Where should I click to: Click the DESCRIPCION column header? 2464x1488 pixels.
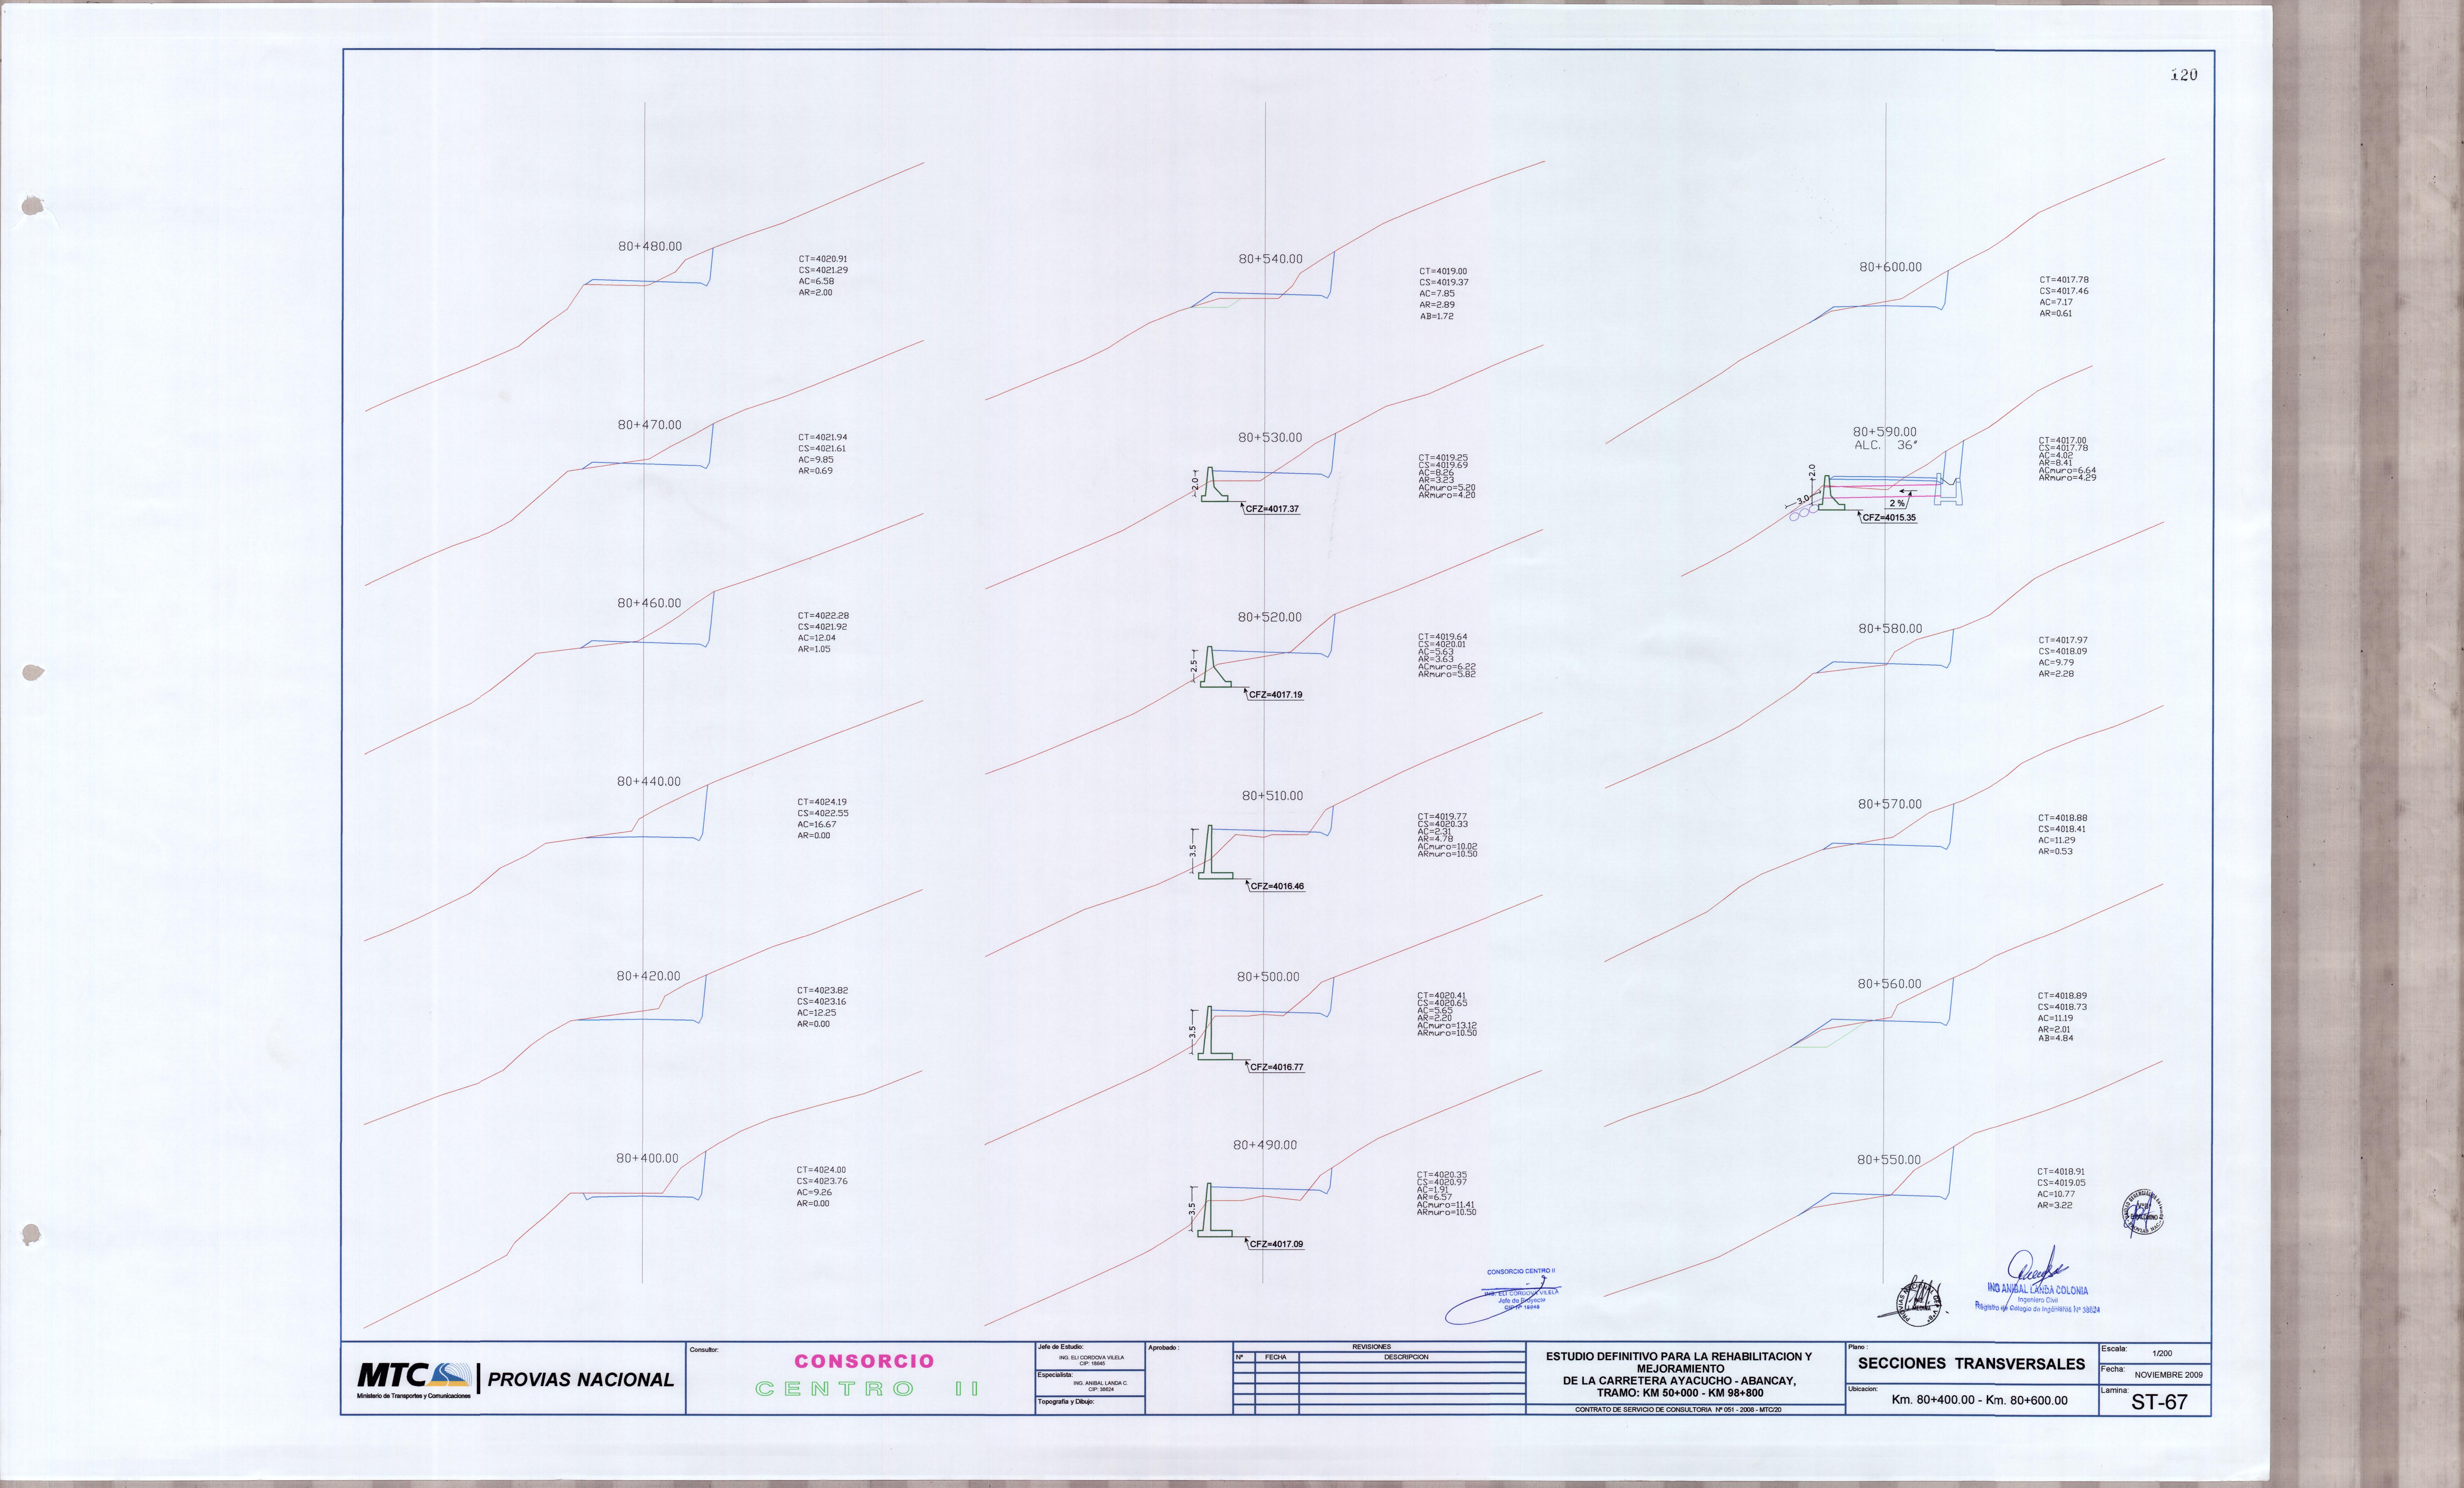pyautogui.click(x=1406, y=1357)
